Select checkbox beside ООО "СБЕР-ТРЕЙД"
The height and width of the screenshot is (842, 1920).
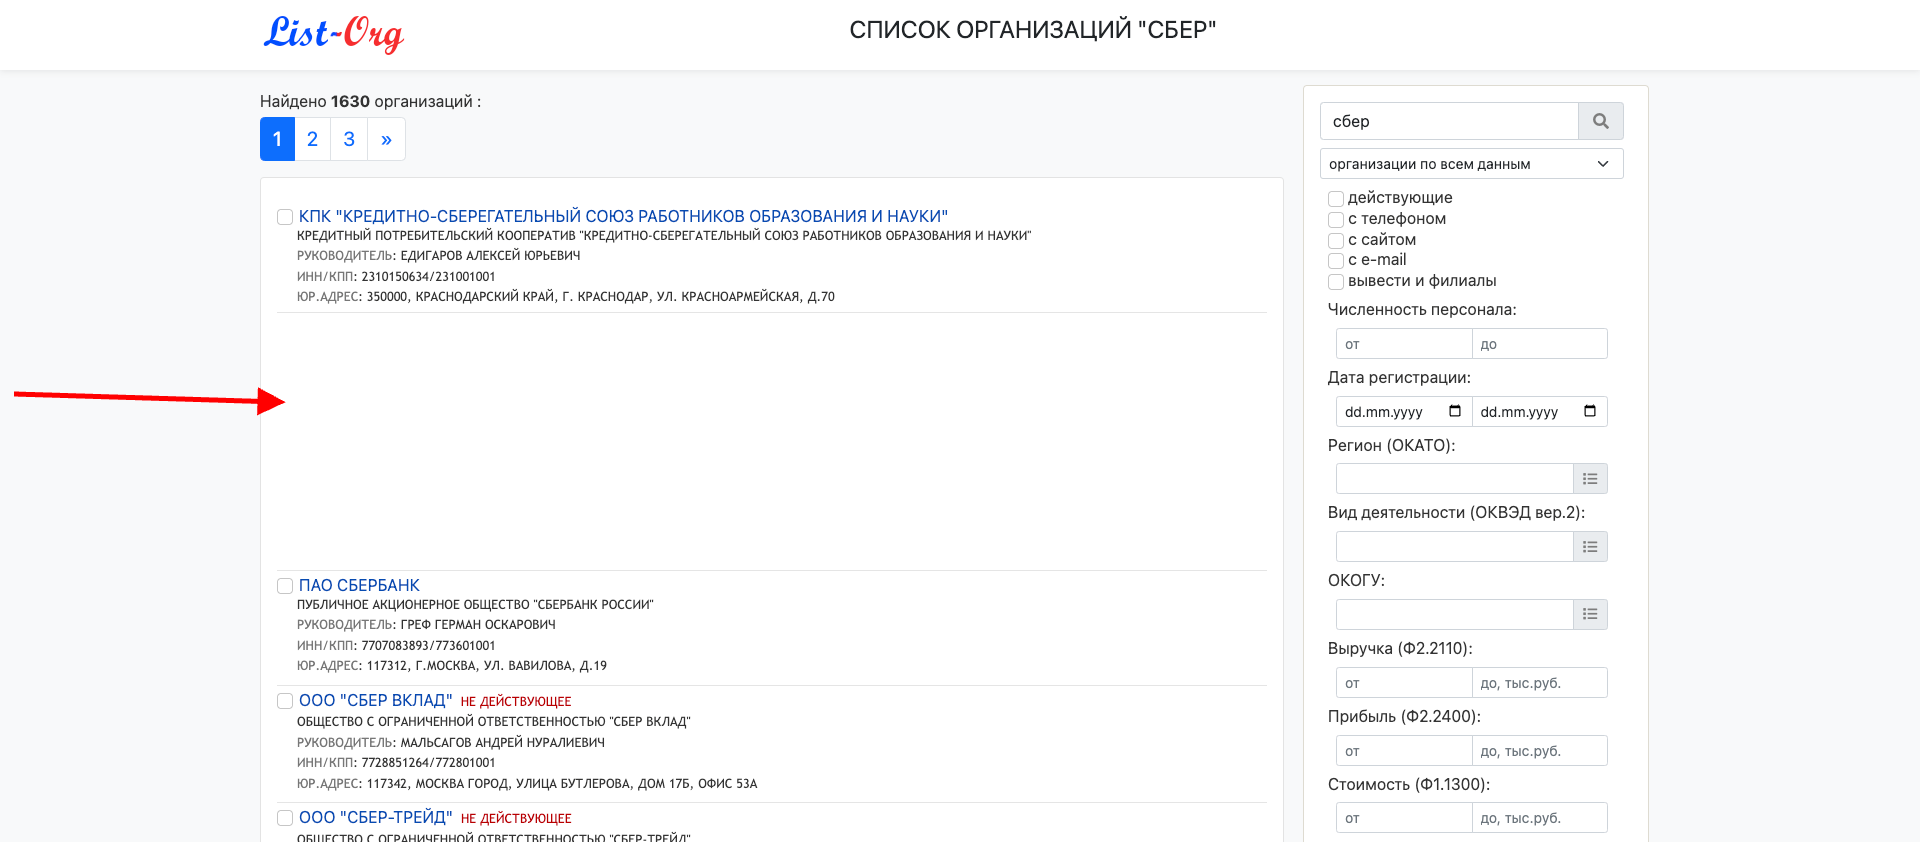tap(285, 818)
